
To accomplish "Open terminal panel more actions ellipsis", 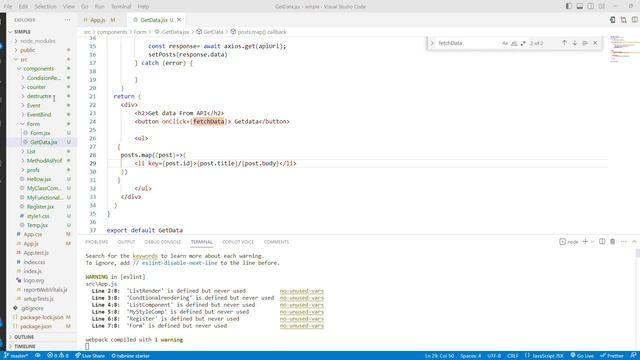I will click(624, 242).
